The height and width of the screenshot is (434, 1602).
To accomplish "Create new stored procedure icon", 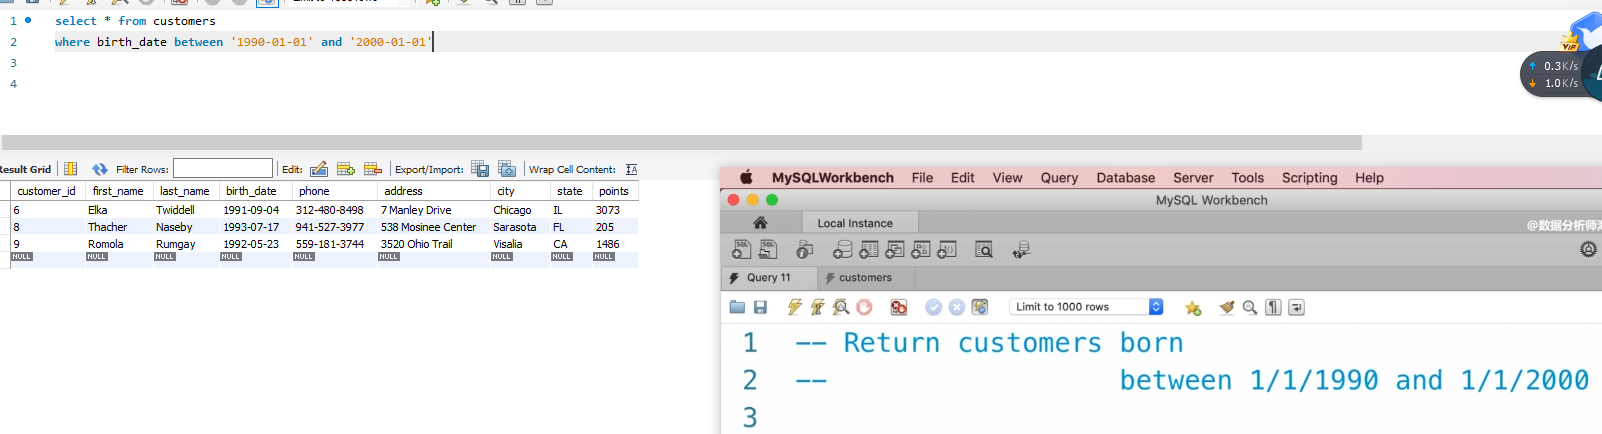I will pyautogui.click(x=921, y=250).
